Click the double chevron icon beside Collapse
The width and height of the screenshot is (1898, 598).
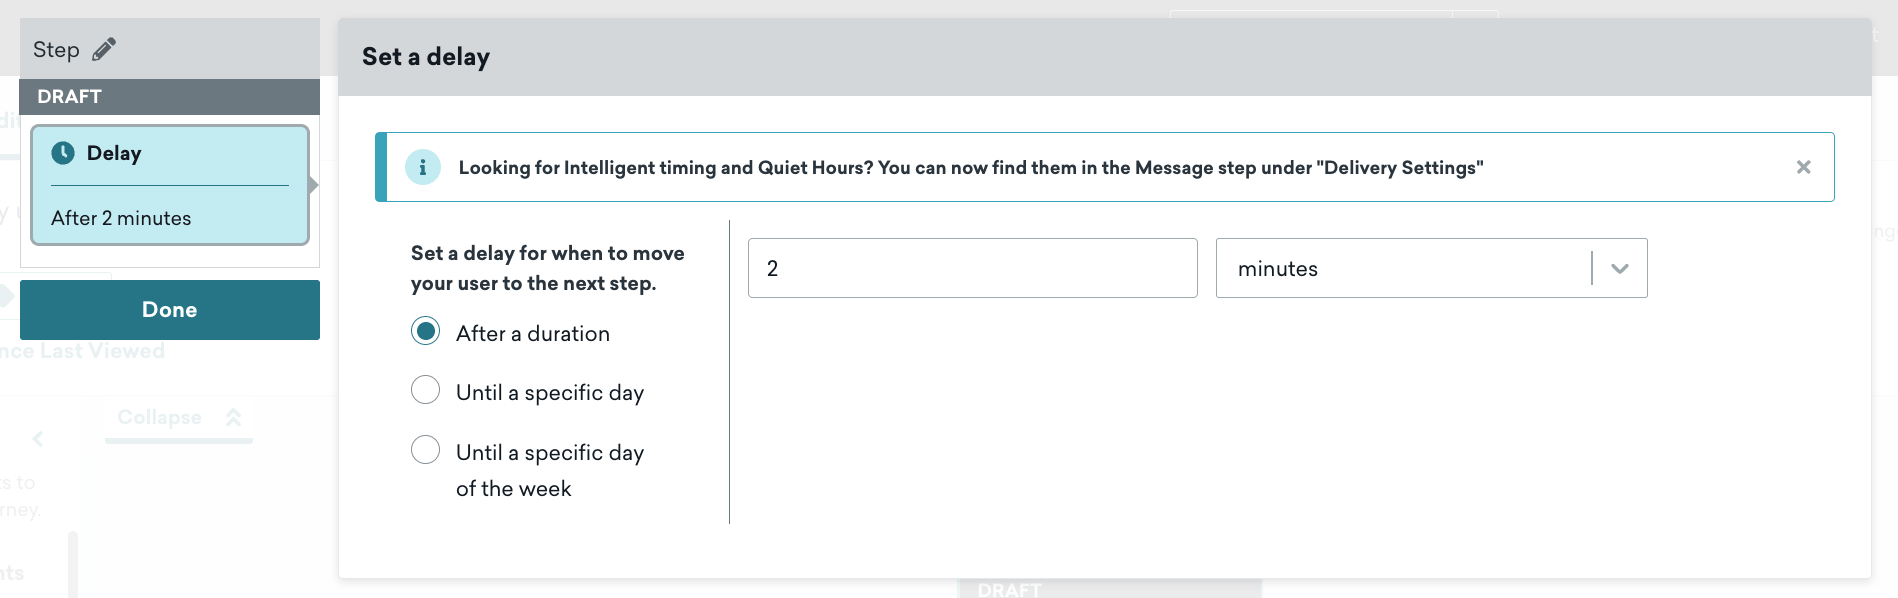(x=233, y=417)
